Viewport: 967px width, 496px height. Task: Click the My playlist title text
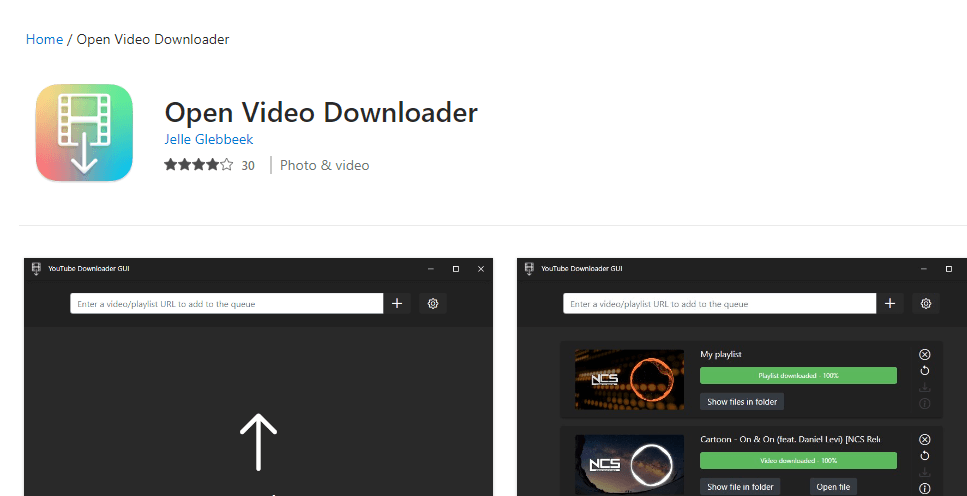(x=721, y=354)
